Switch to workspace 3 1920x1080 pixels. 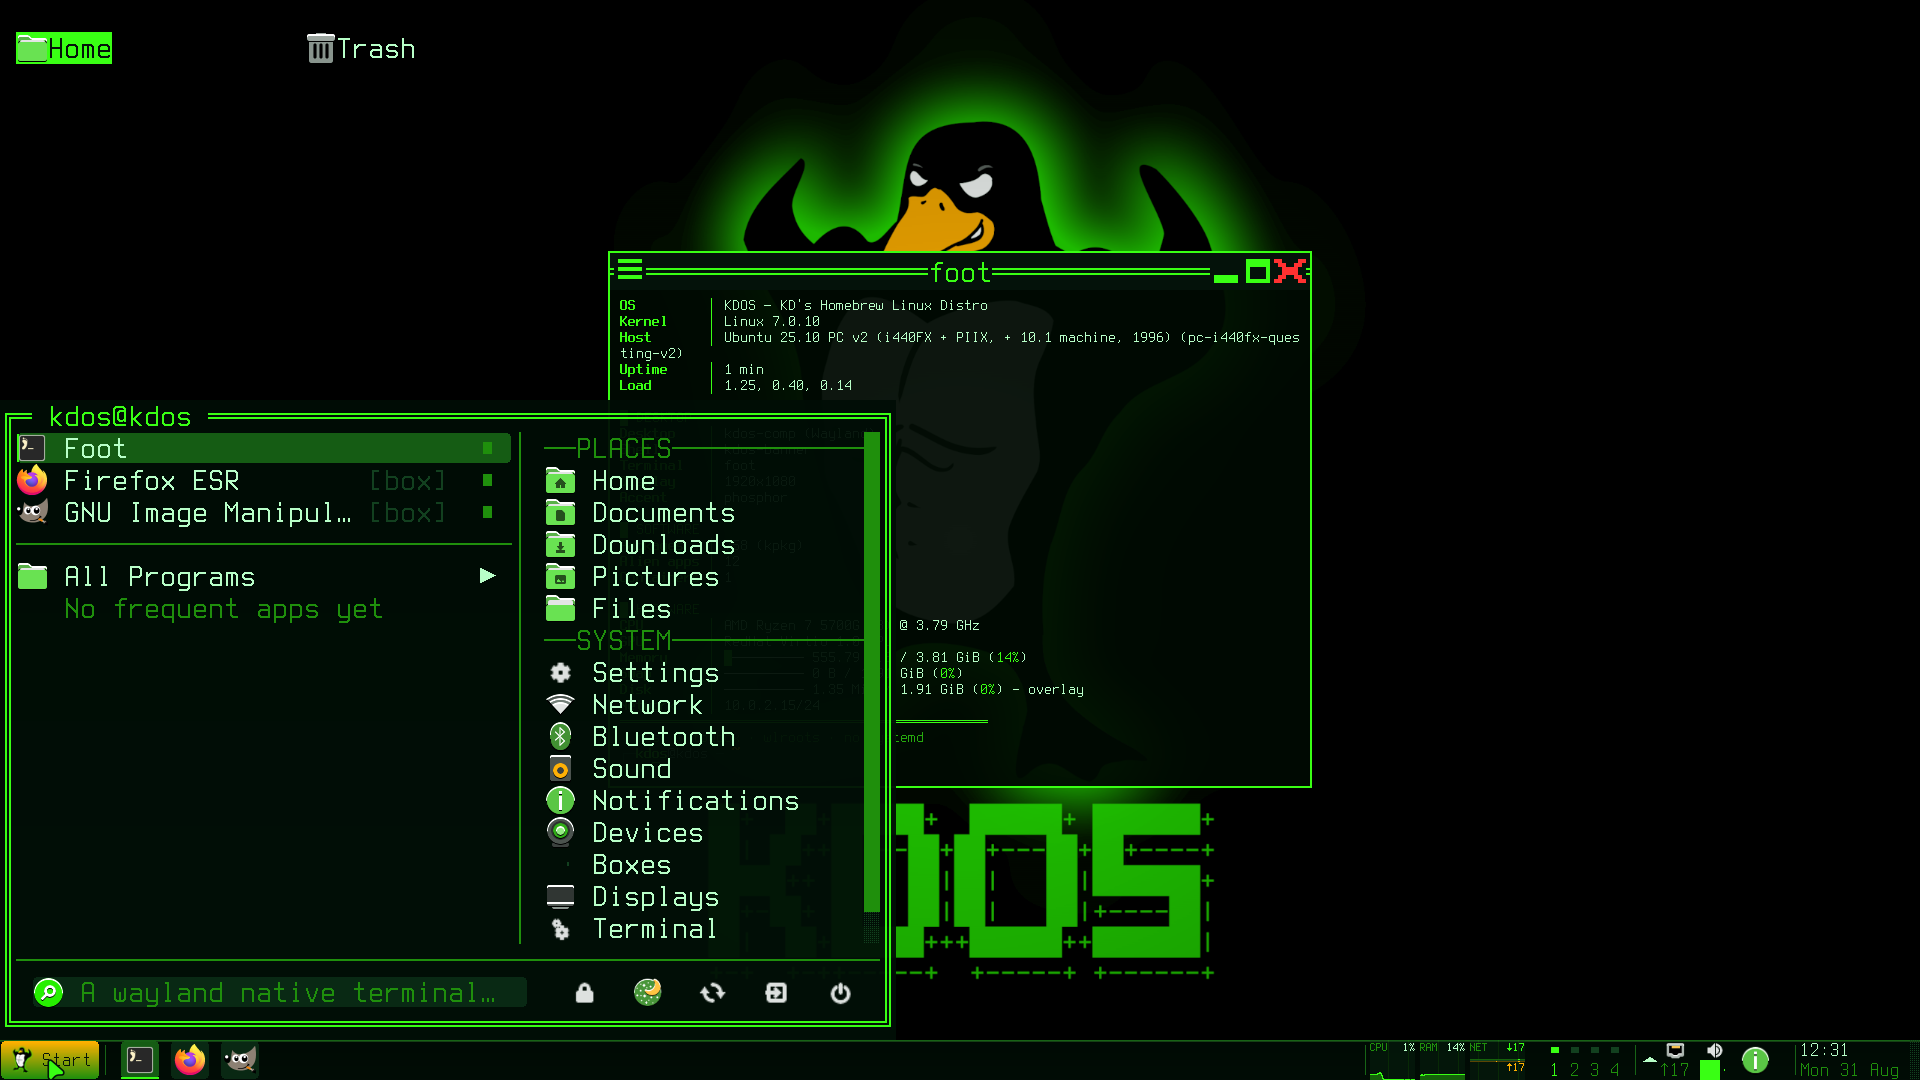[x=1594, y=1062]
